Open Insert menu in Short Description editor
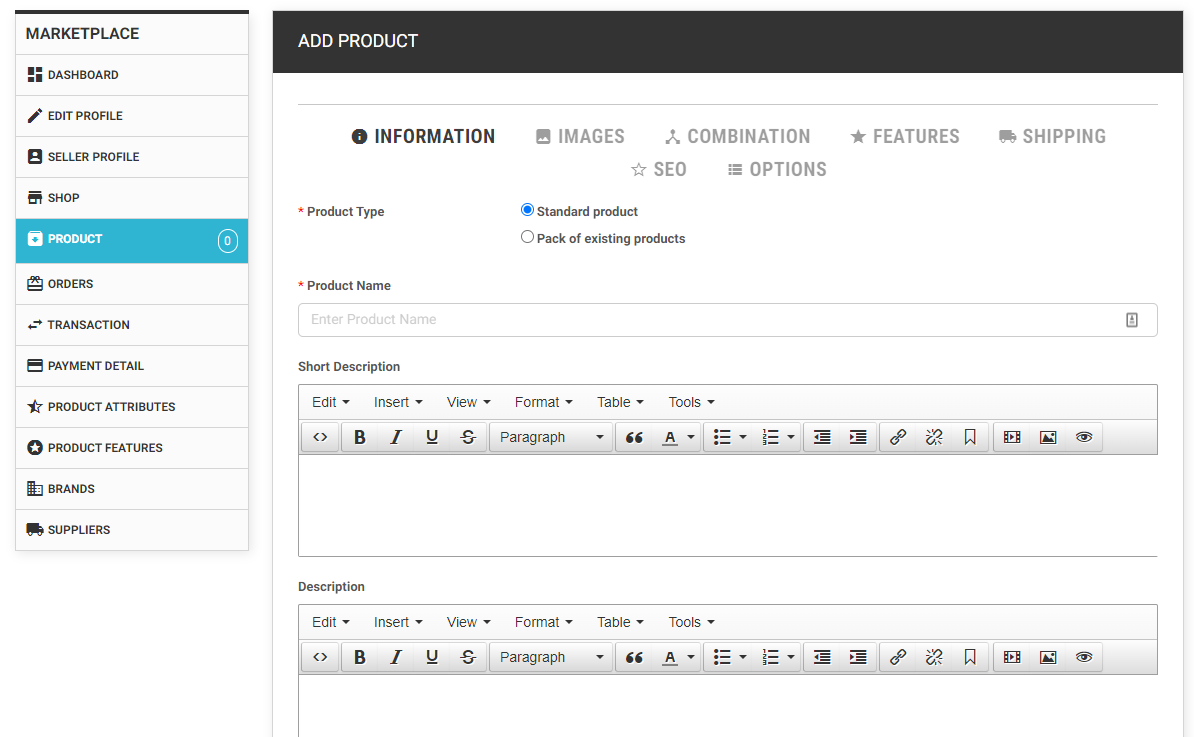 [397, 402]
